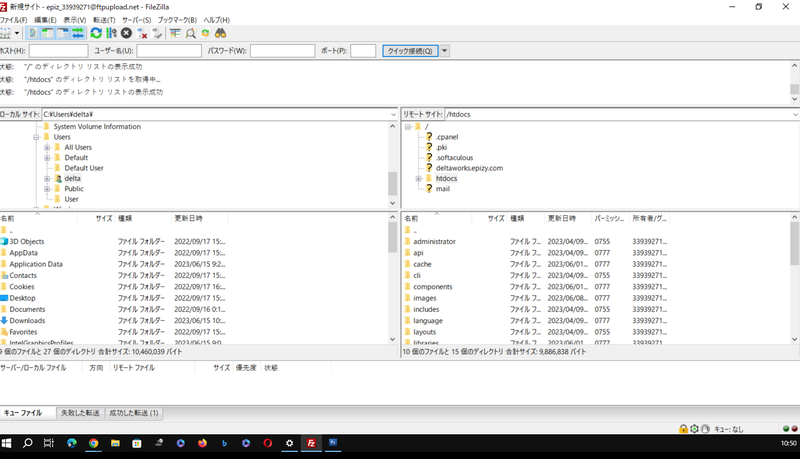Click the lock encryption icon in status bar
Viewport: 800px width, 459px height.
(x=683, y=429)
